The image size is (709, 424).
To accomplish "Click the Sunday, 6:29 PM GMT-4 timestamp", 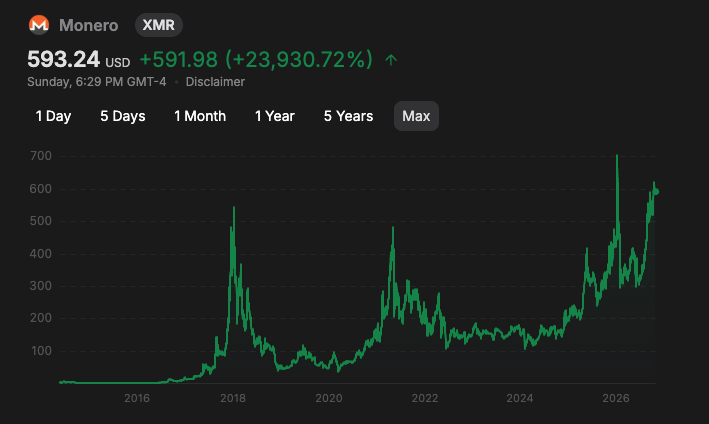I will point(97,82).
